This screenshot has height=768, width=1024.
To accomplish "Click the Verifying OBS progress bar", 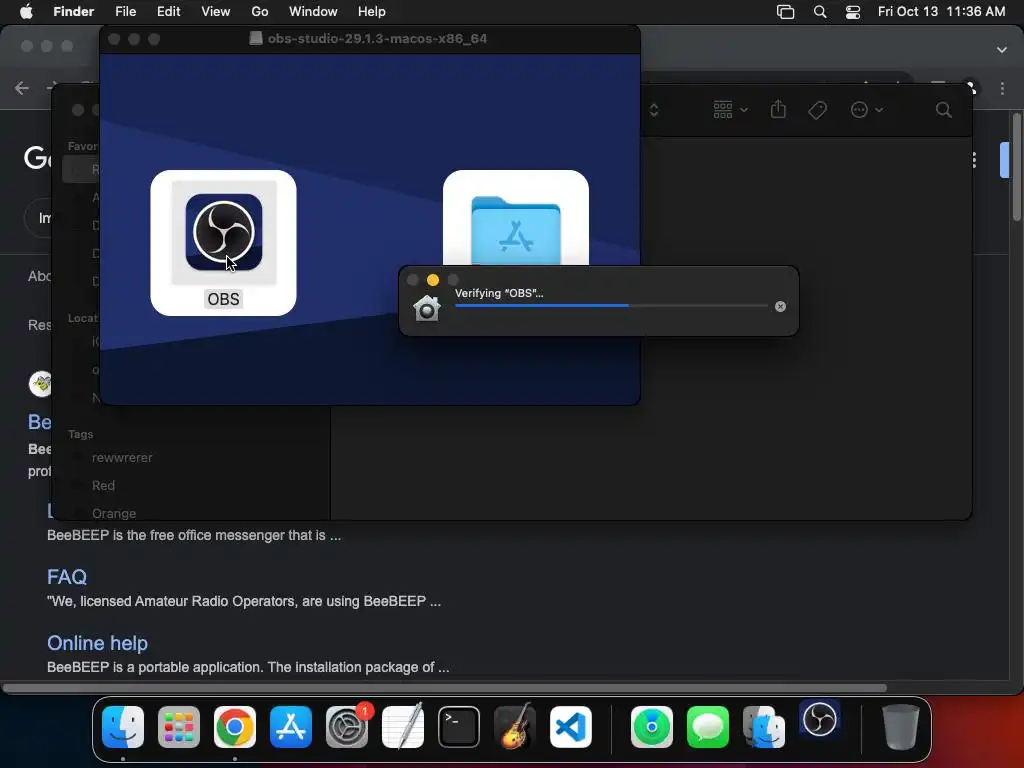I will pyautogui.click(x=611, y=306).
